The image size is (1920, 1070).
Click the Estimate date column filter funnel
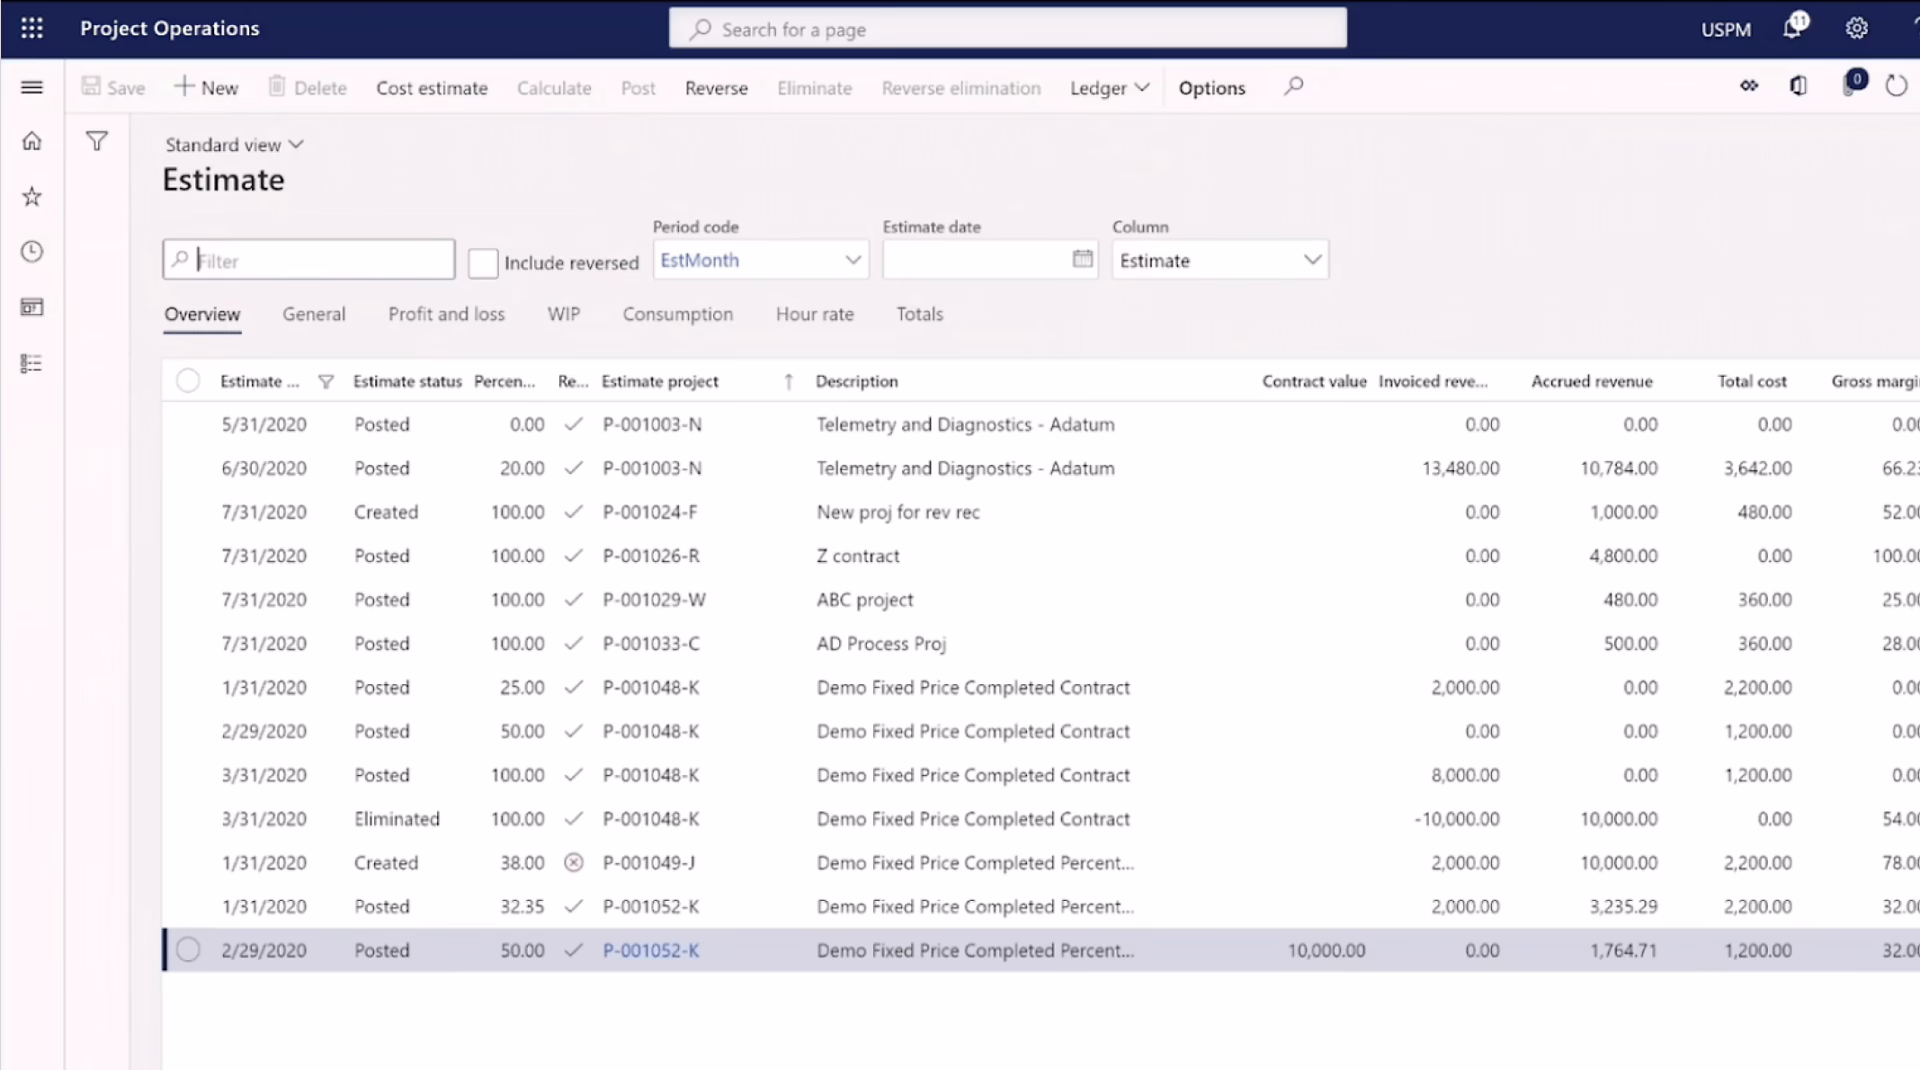[x=325, y=381]
